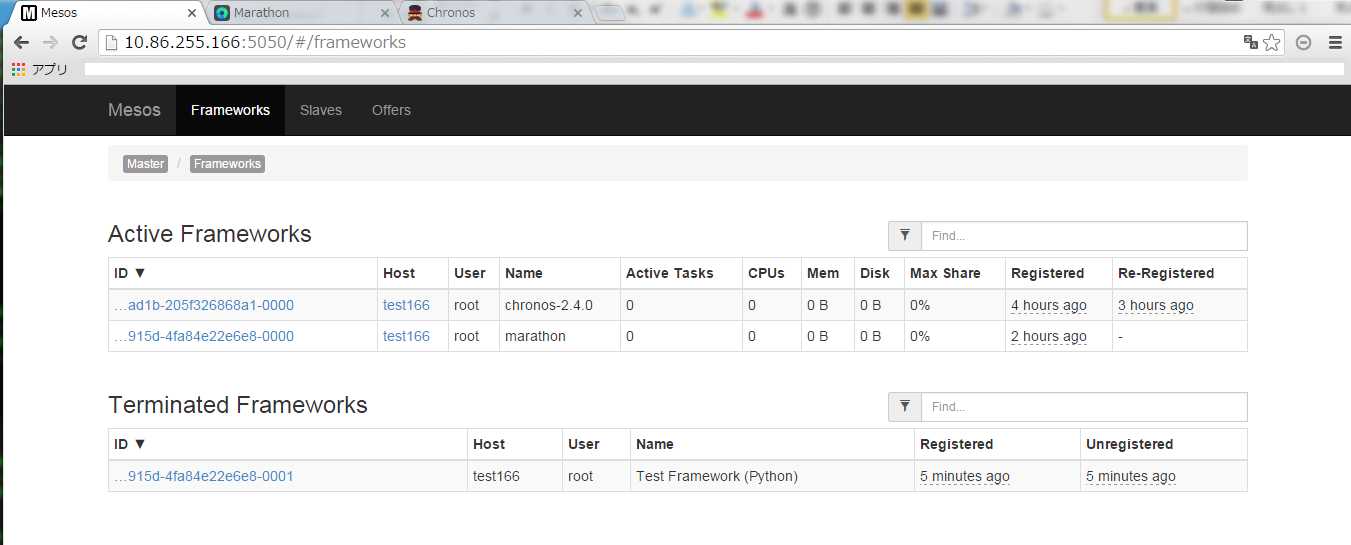Viewport: 1351px width, 545px height.
Task: Open terminated framework …915d-4fa84e22e6e8-0001
Action: coord(204,476)
